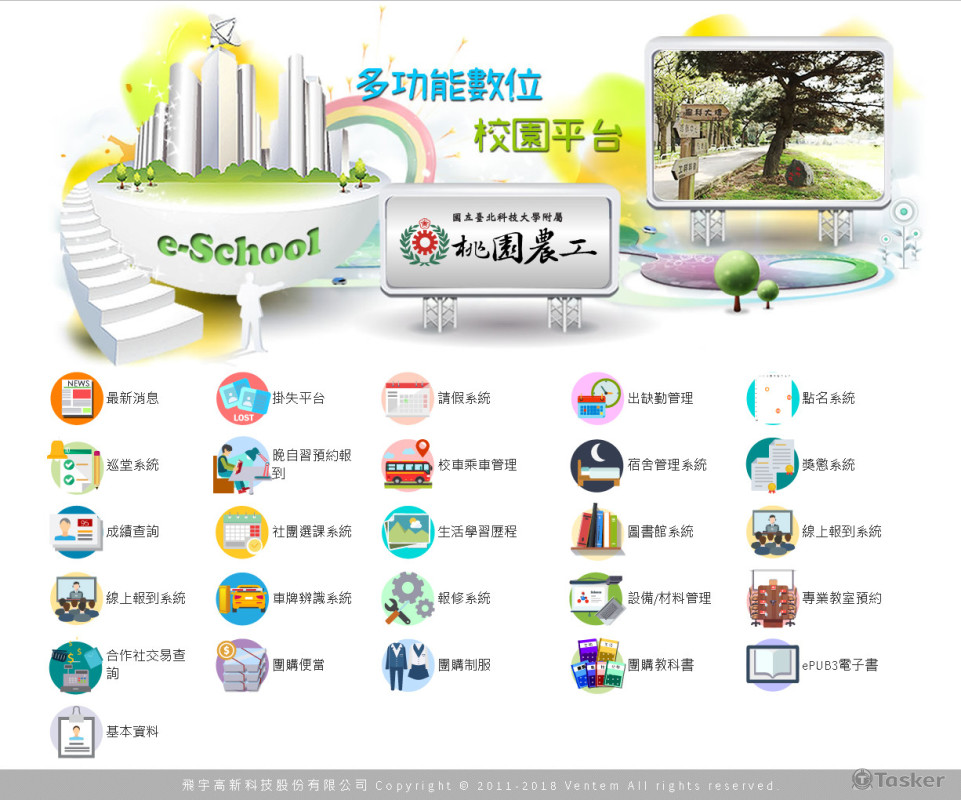Select the 掛失平台 lost-and-found icon
This screenshot has width=961, height=800.
(242, 398)
